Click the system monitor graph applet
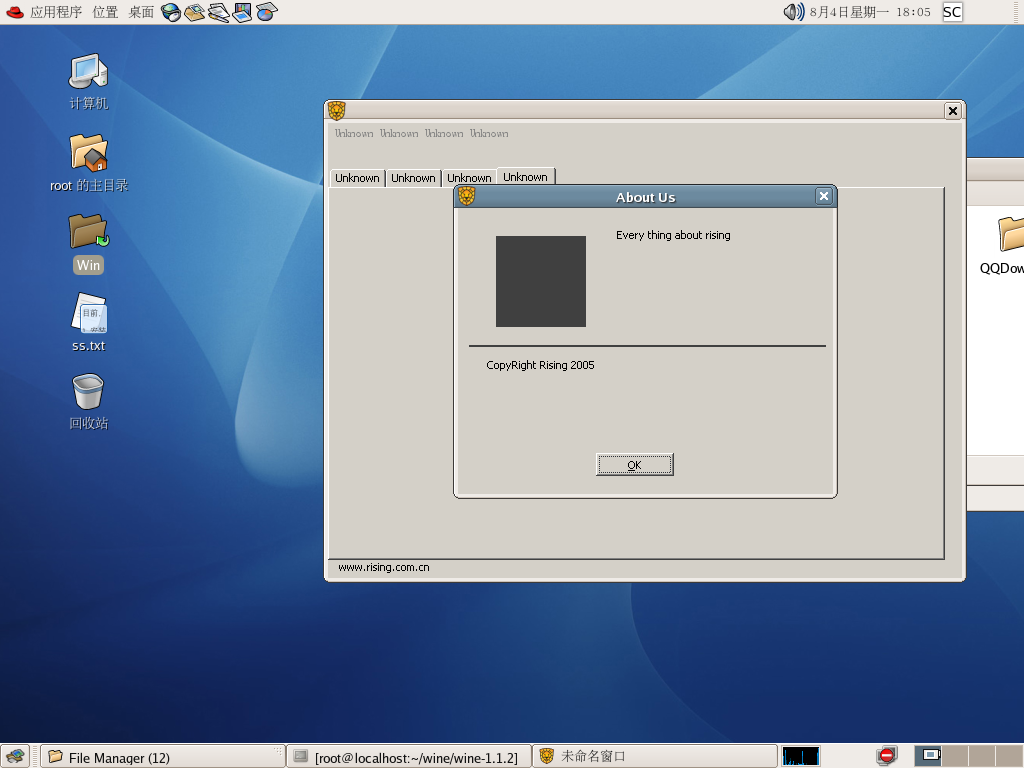Screen dimensions: 1024x768 tap(801, 756)
